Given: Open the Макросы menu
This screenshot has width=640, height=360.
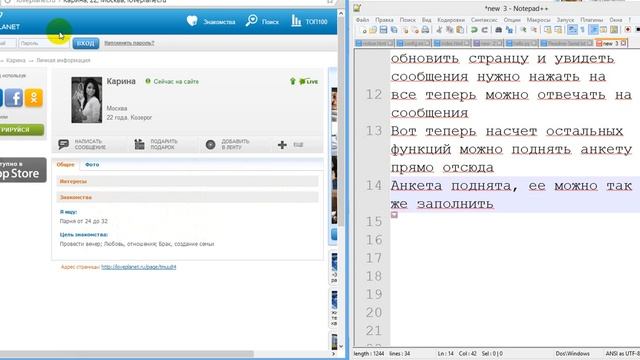Looking at the screenshot, I should [539, 20].
